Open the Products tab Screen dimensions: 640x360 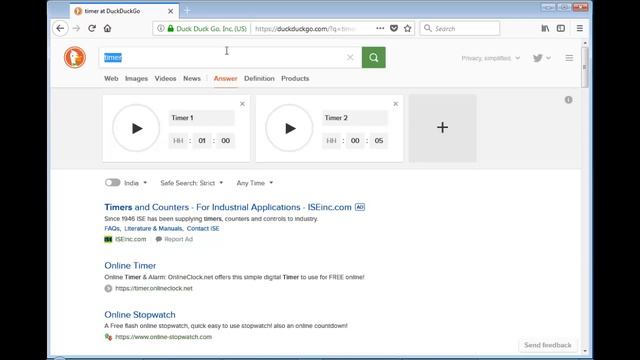295,78
